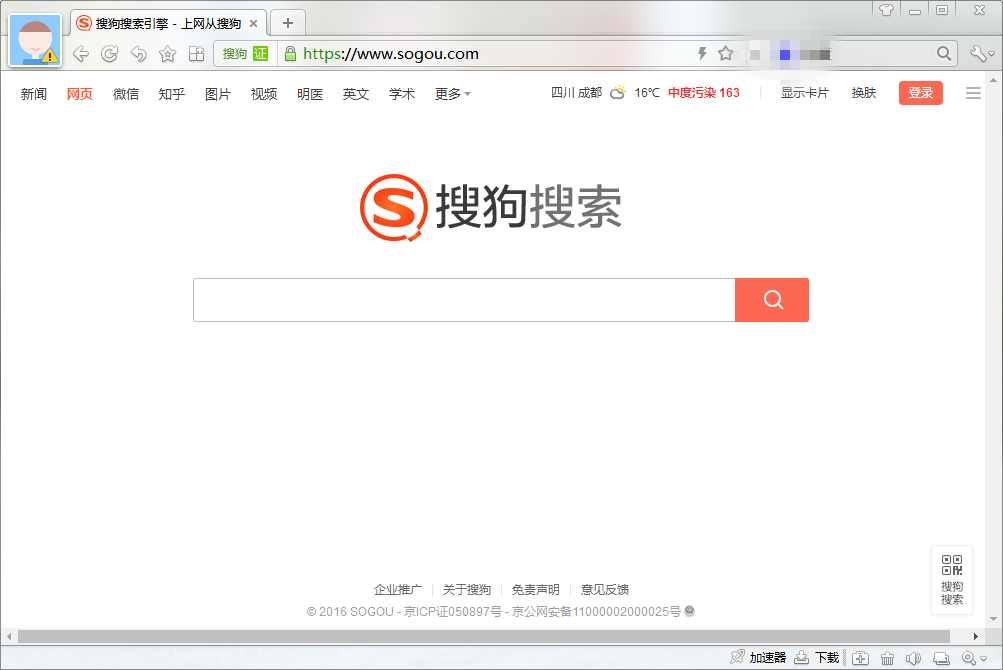The width and height of the screenshot is (1003, 670).
Task: Select the 搜狗搜索引擎 browser tab
Action: (x=168, y=24)
